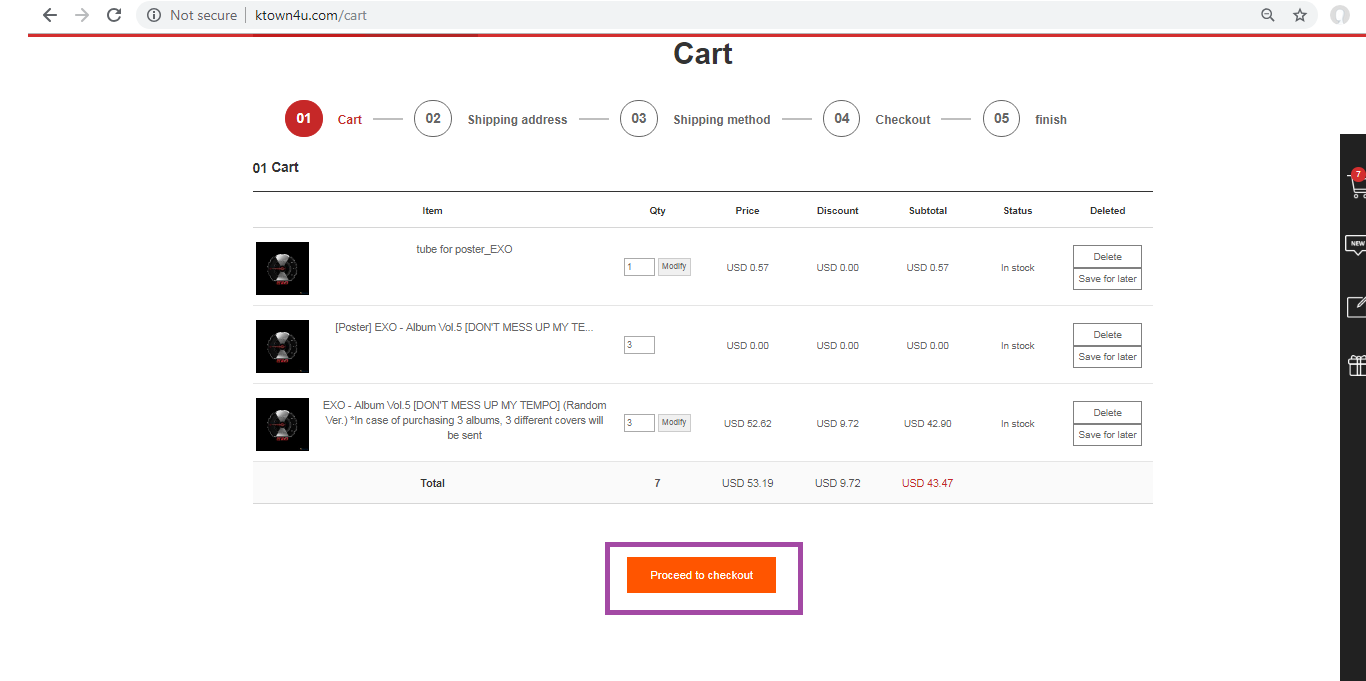This screenshot has height=681, width=1366.
Task: Select step 01 Cart circle
Action: point(303,118)
